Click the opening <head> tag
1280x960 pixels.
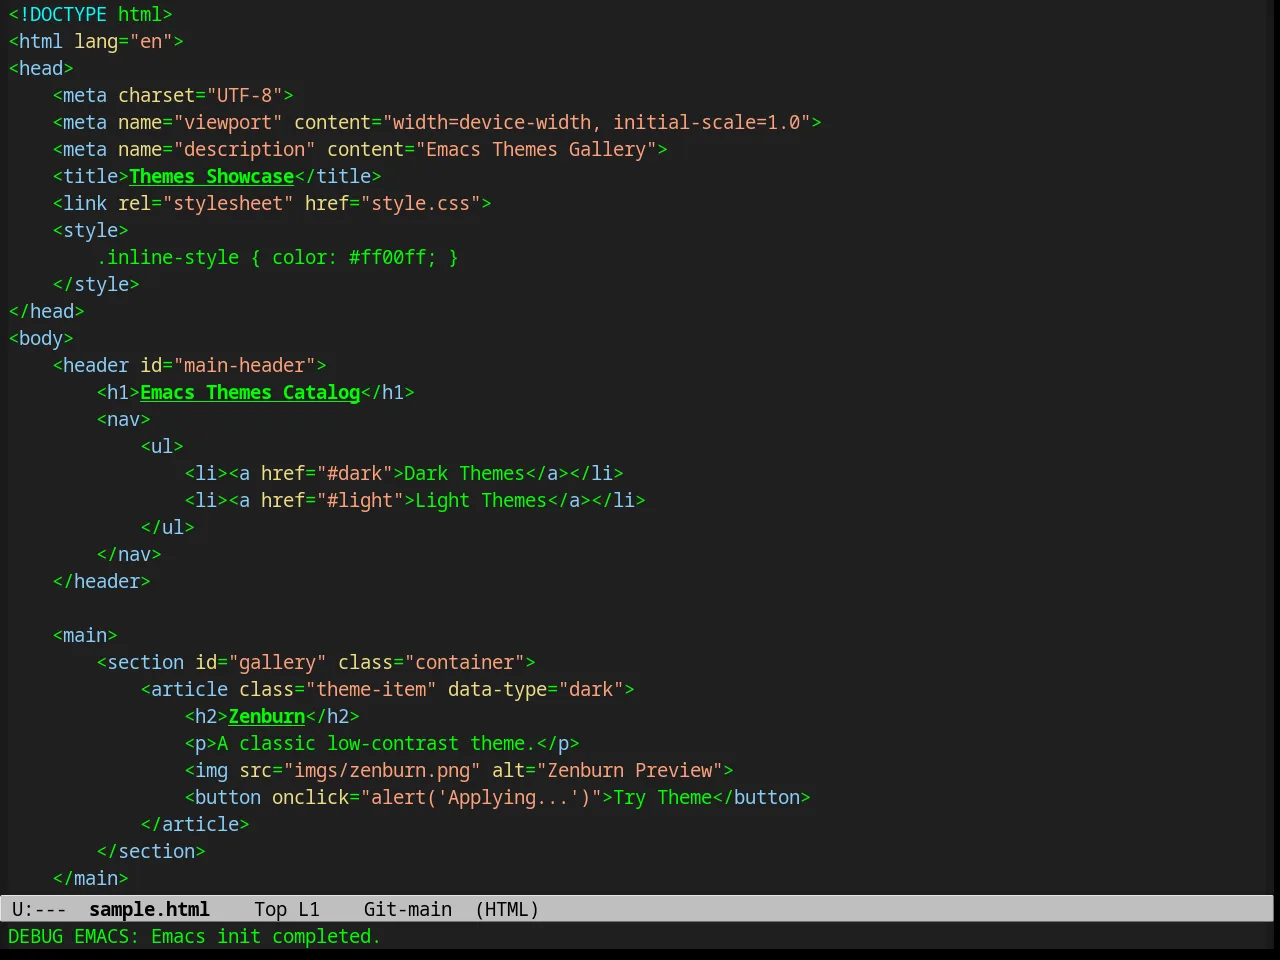coord(41,68)
